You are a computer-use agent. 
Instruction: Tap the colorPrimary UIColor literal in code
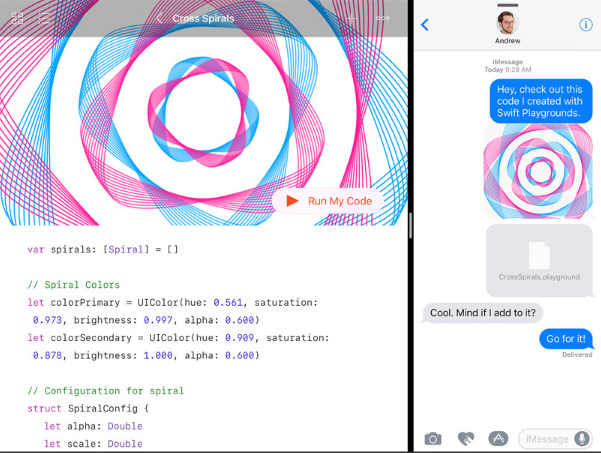point(193,302)
